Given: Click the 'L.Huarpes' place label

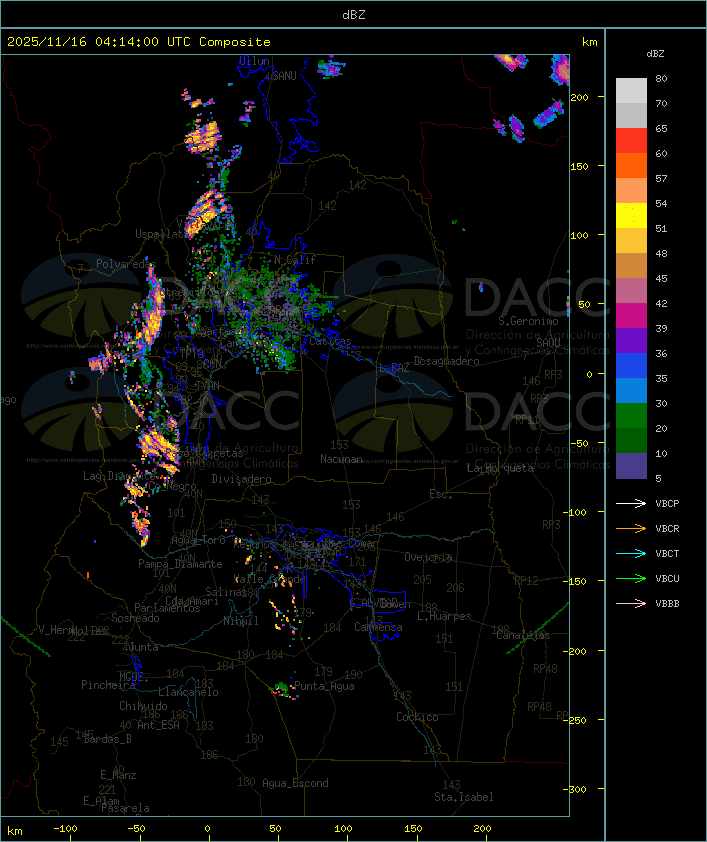Looking at the screenshot, I should click(x=444, y=616).
